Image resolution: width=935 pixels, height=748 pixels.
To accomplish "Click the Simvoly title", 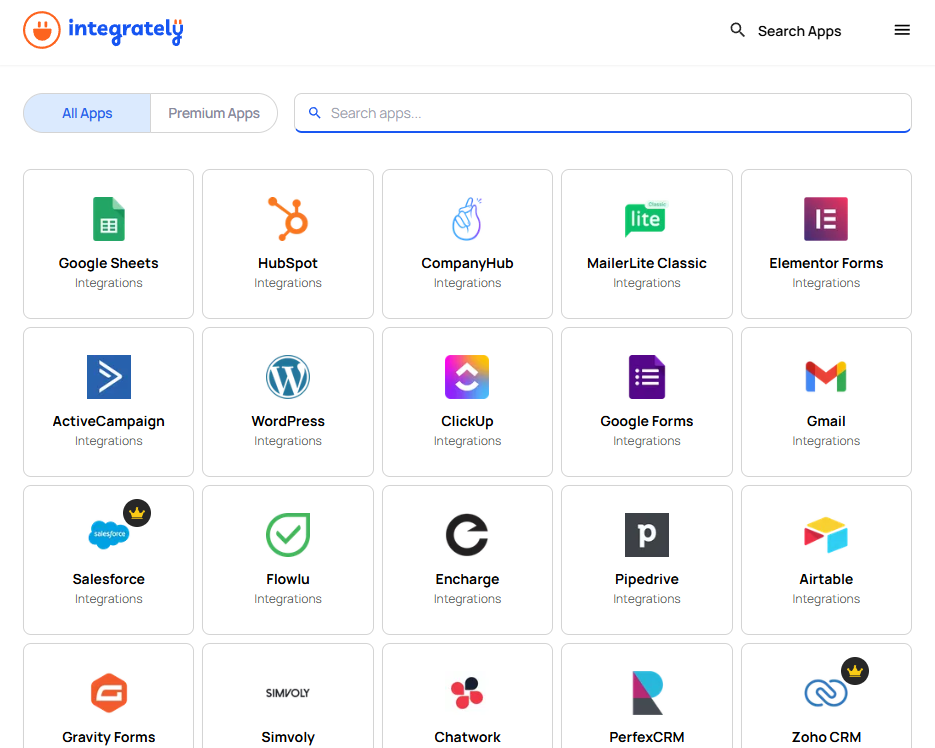I will (x=288, y=737).
